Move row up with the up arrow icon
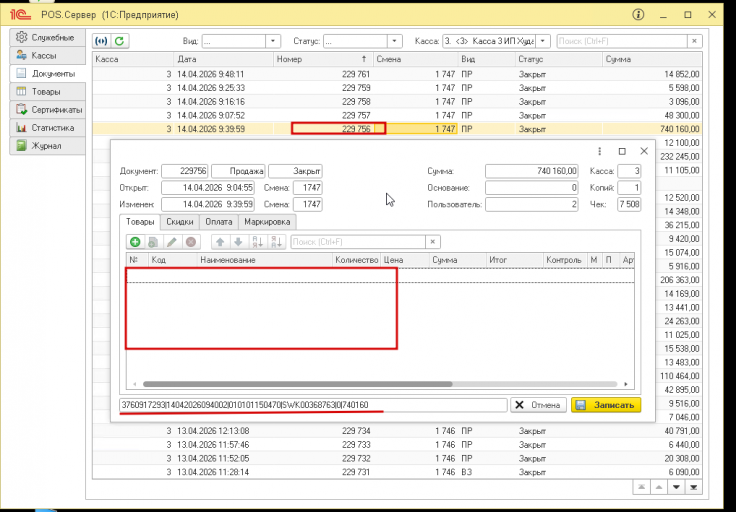 [220, 242]
